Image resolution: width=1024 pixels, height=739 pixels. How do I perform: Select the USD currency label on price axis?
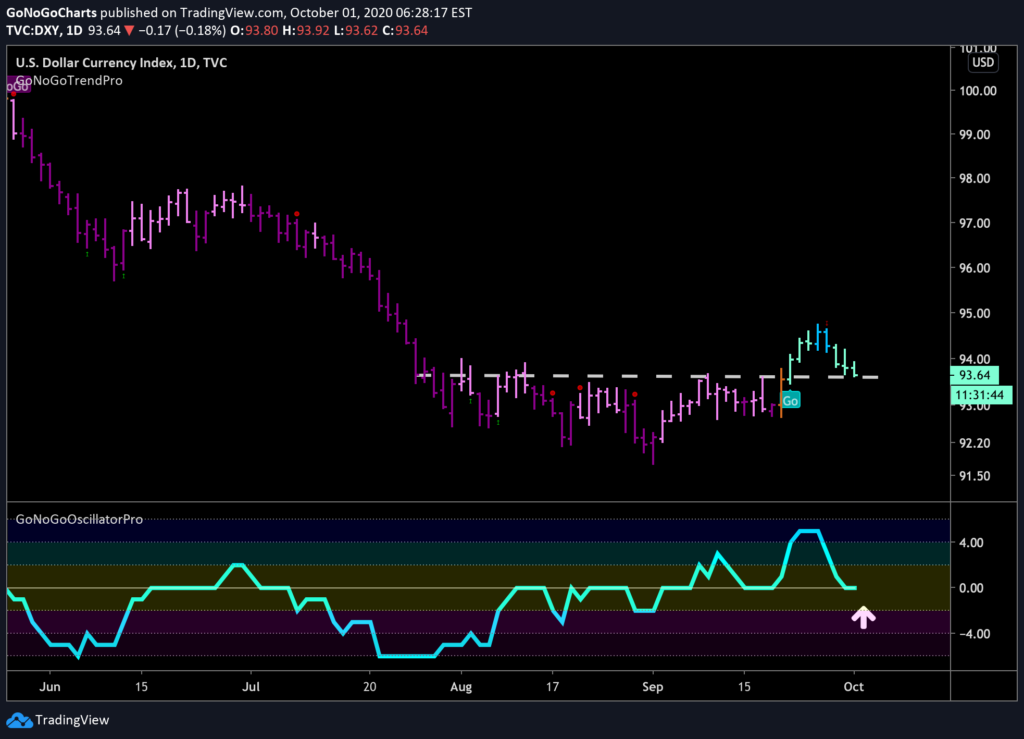click(x=982, y=63)
